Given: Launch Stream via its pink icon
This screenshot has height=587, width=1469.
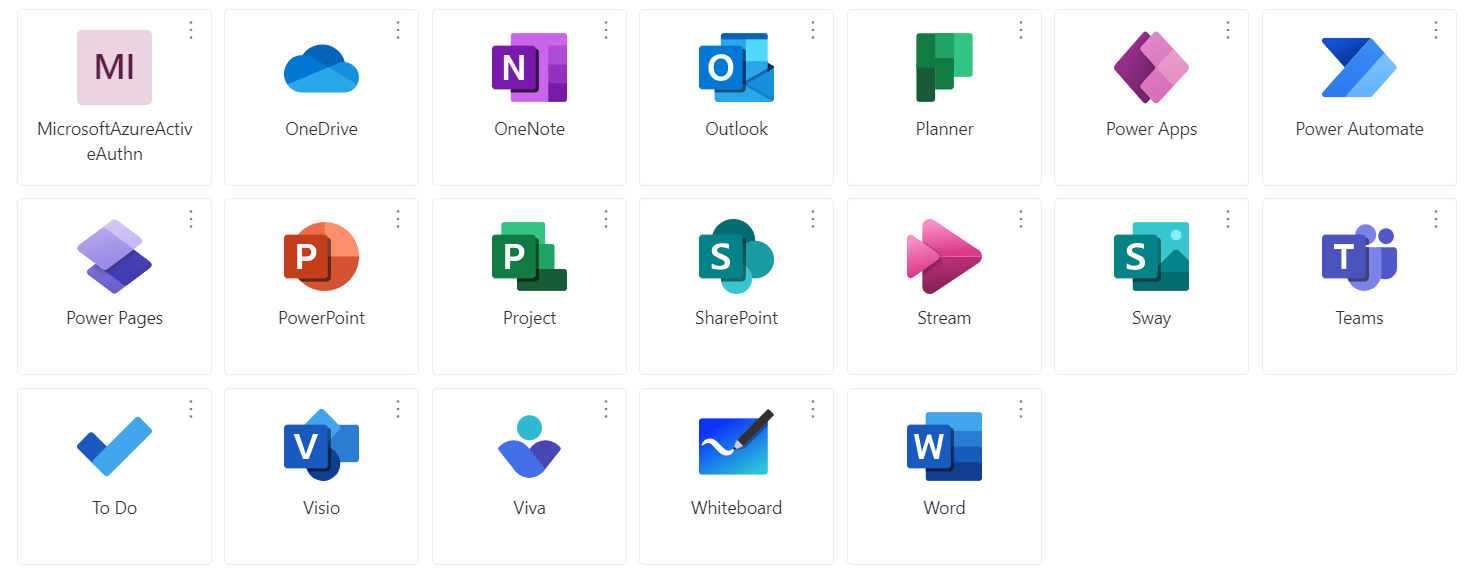Looking at the screenshot, I should pyautogui.click(x=944, y=256).
